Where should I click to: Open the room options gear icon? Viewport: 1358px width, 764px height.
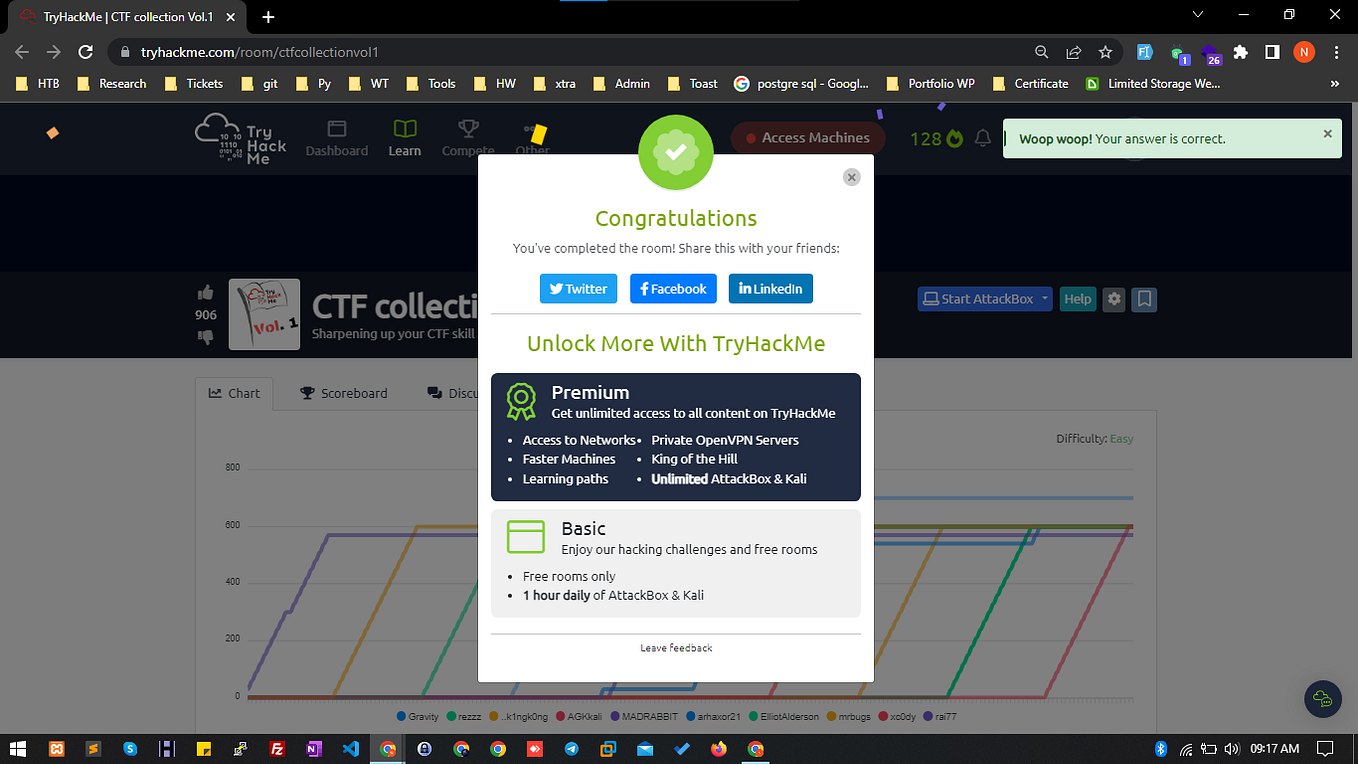click(1113, 298)
